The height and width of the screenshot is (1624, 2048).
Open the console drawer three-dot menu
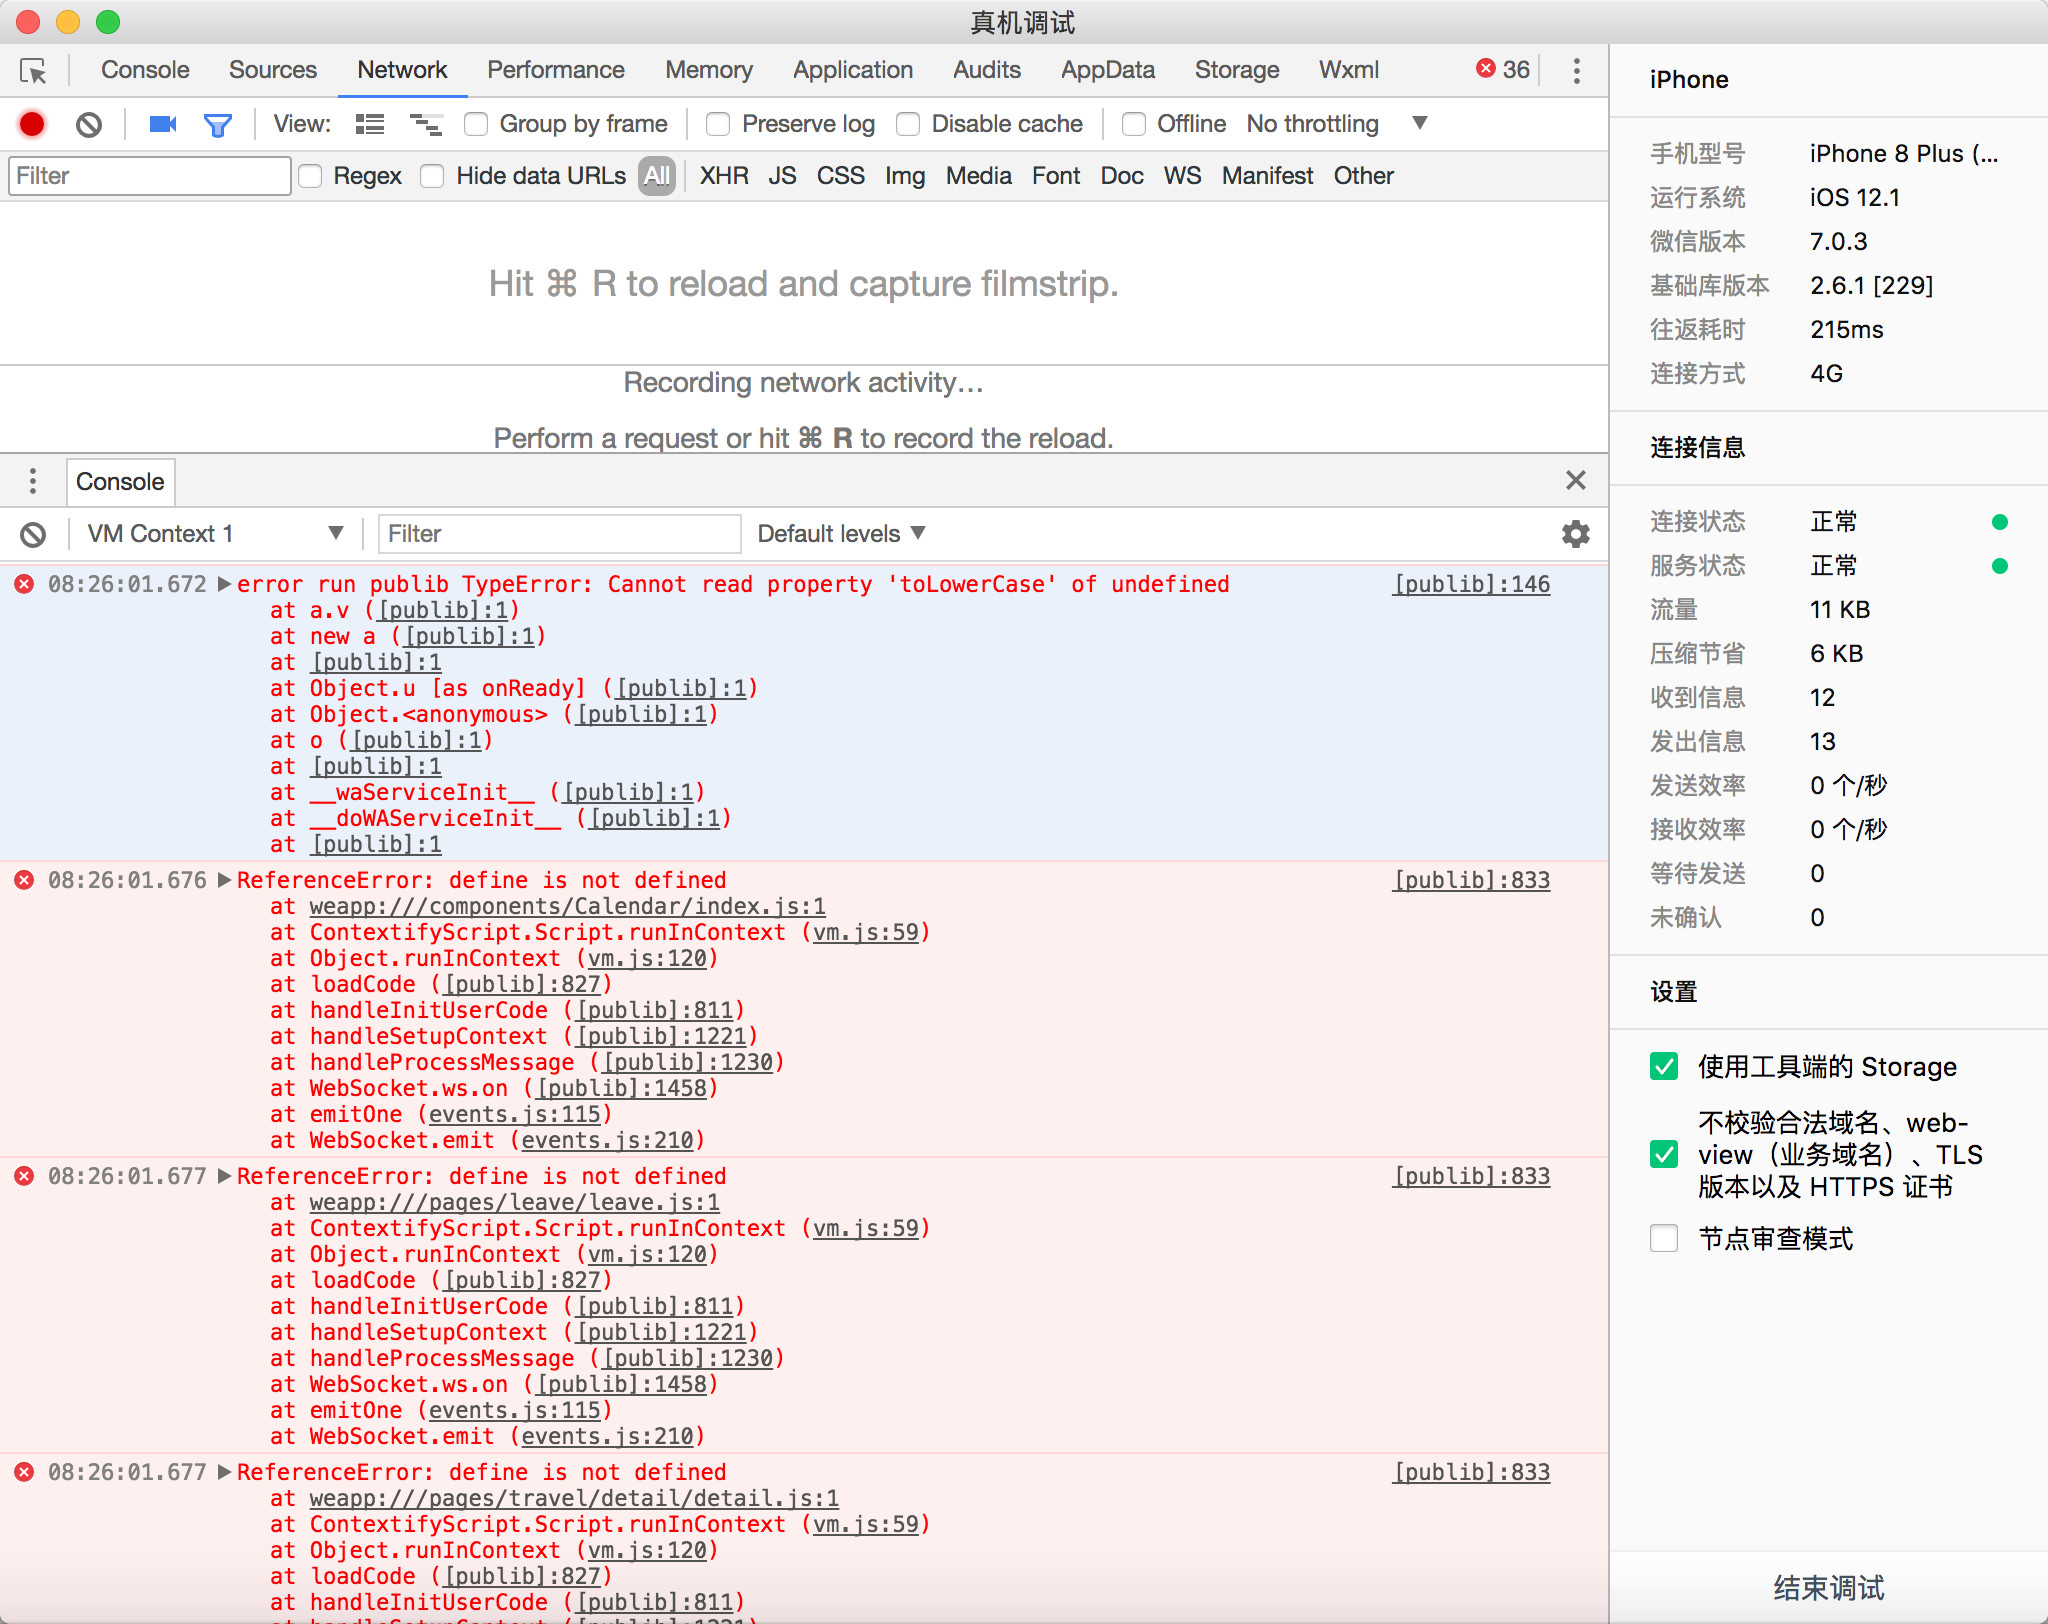pyautogui.click(x=33, y=481)
